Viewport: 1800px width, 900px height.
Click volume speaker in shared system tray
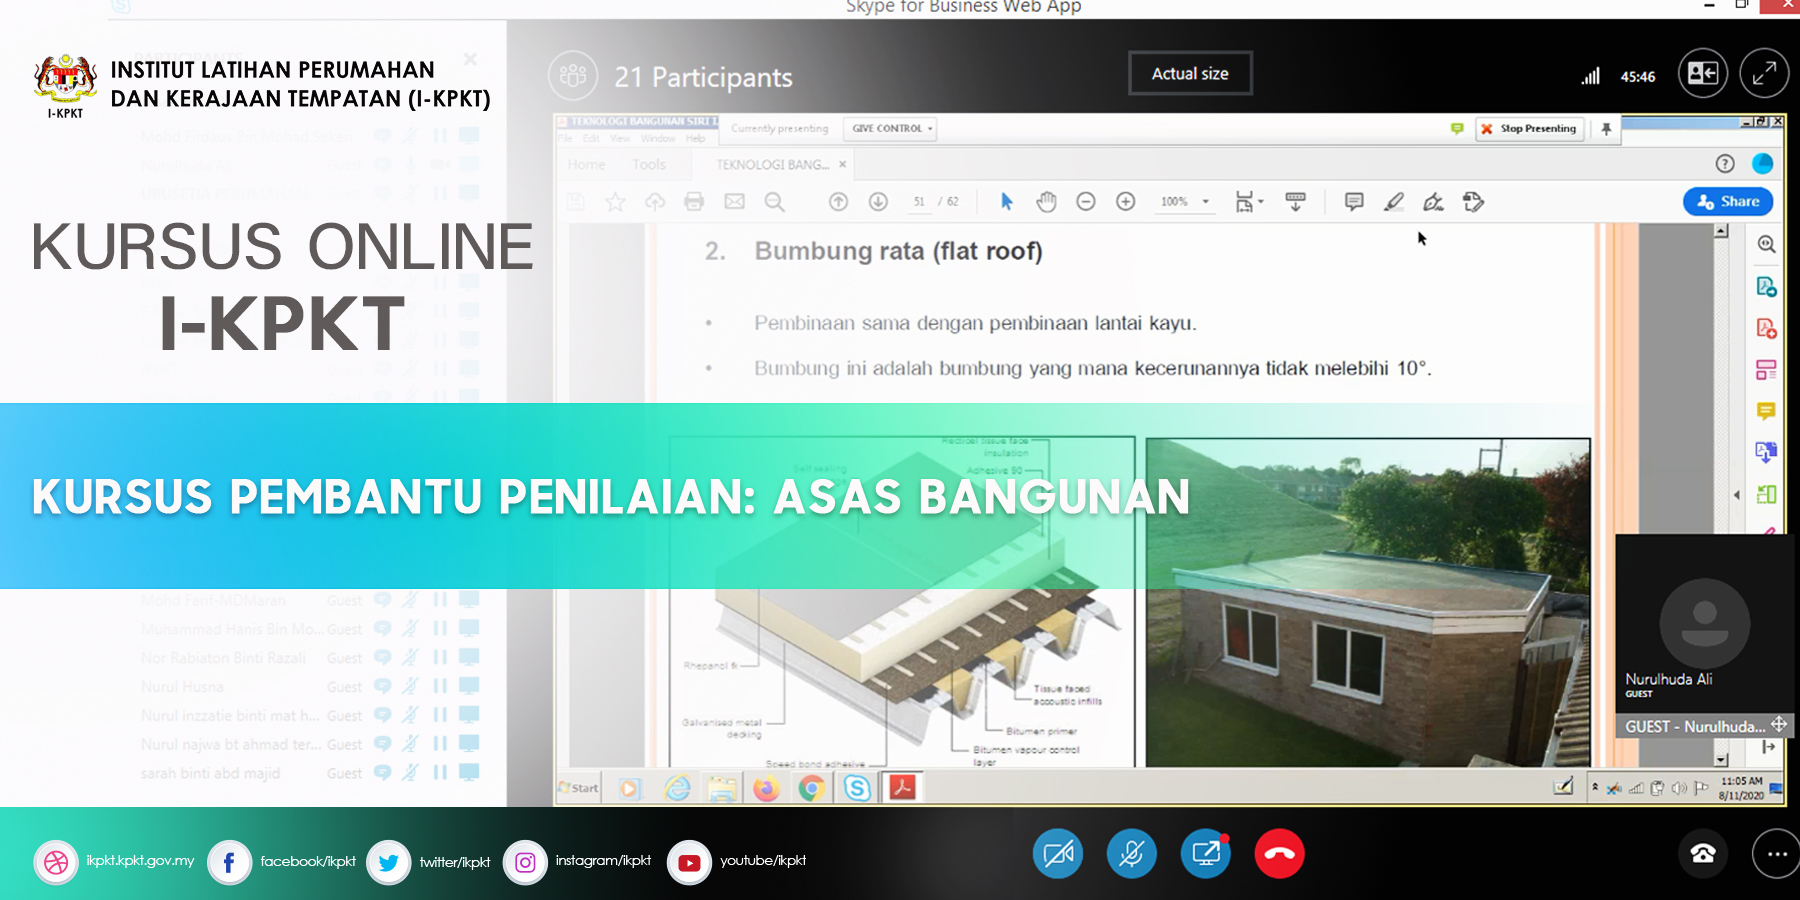(x=1679, y=788)
